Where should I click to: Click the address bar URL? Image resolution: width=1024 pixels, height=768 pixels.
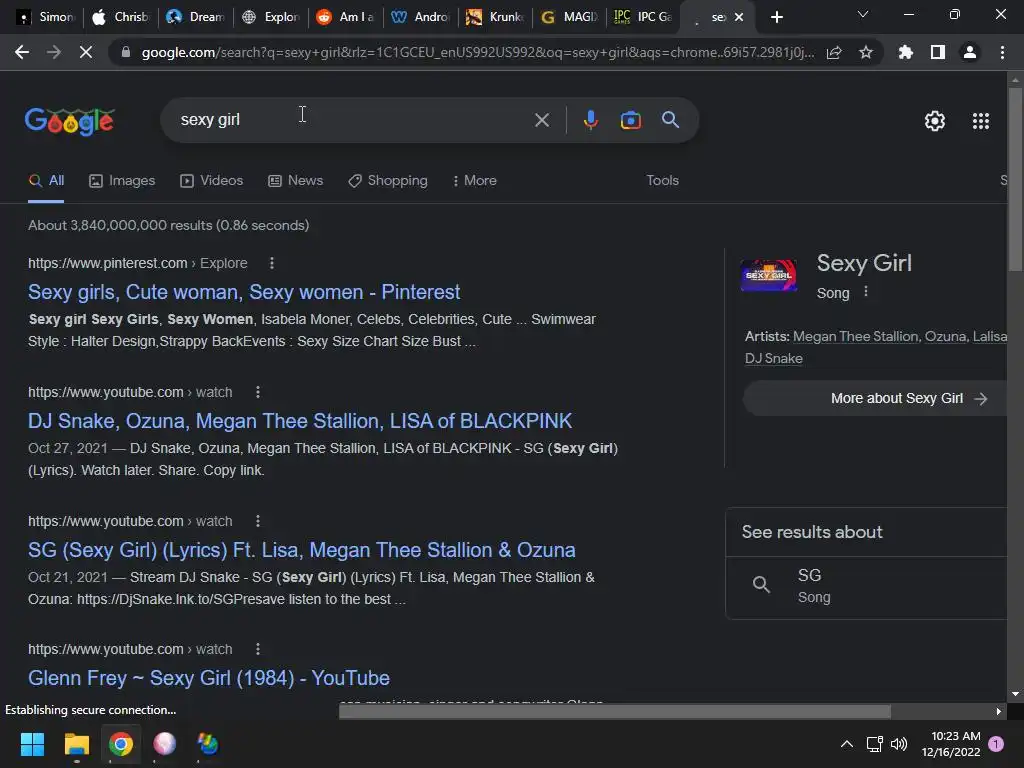point(477,52)
